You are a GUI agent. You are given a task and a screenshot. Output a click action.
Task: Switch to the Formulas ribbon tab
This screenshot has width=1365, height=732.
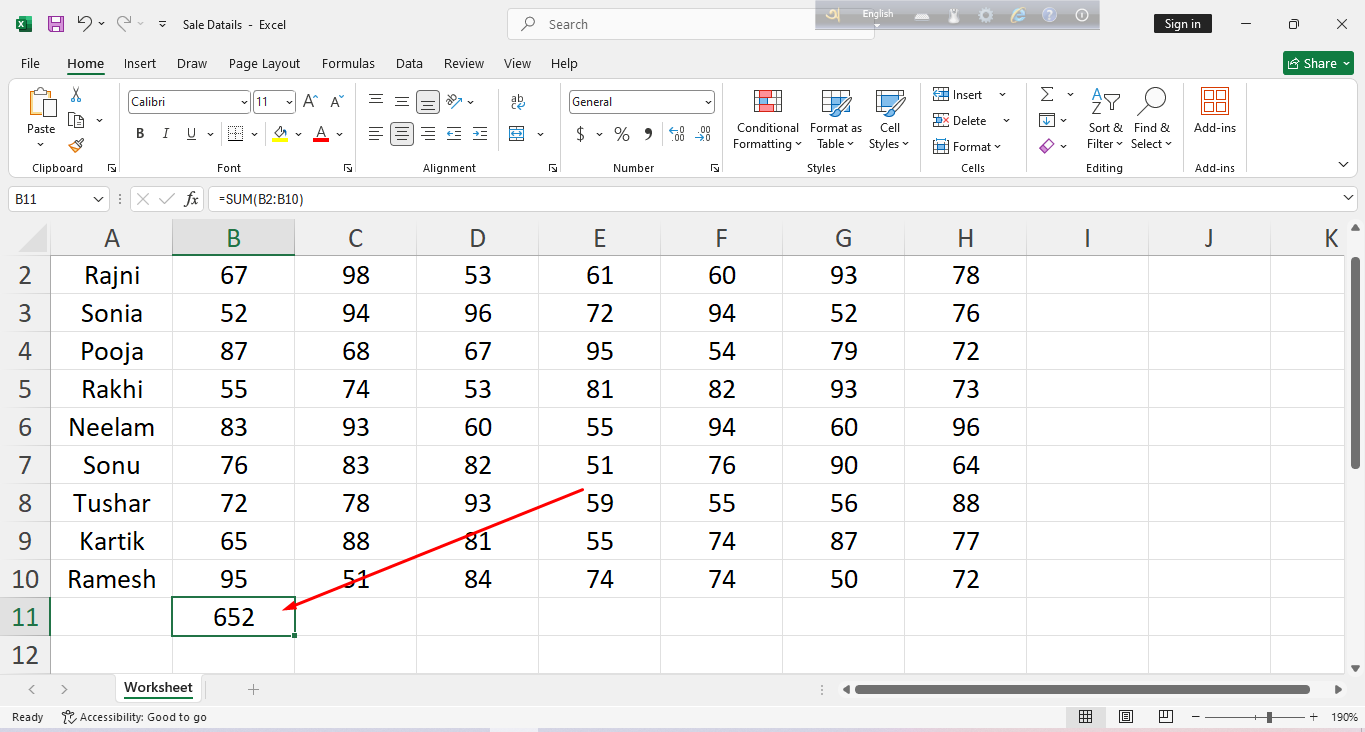348,63
